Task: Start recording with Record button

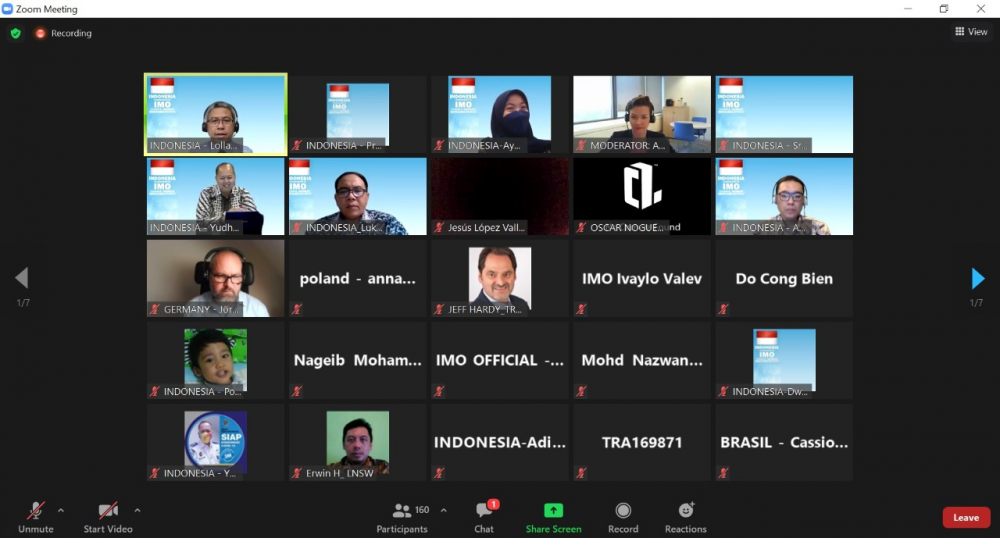Action: 623,518
